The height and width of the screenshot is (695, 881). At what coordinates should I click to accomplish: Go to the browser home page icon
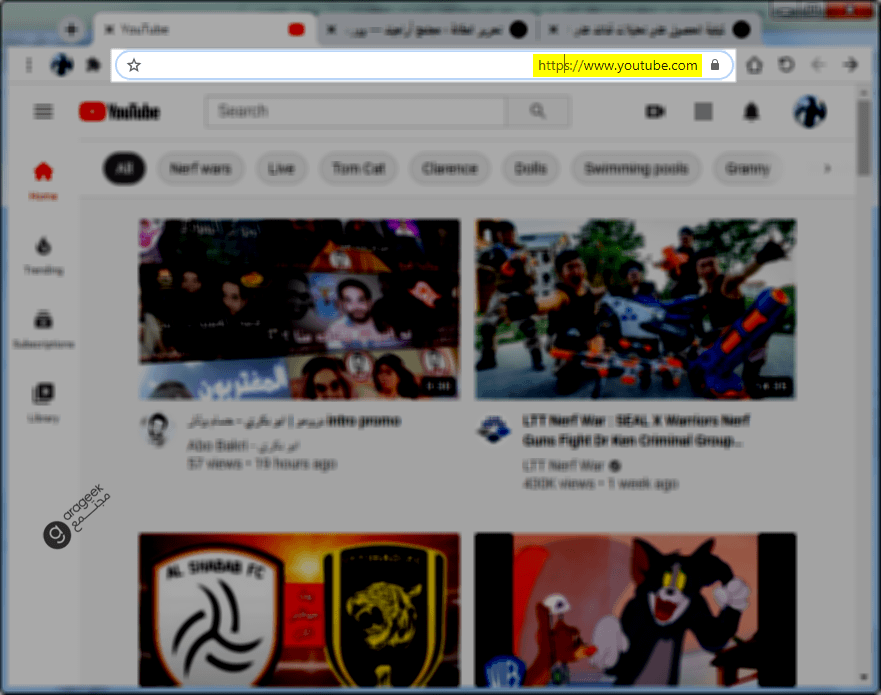pyautogui.click(x=754, y=65)
